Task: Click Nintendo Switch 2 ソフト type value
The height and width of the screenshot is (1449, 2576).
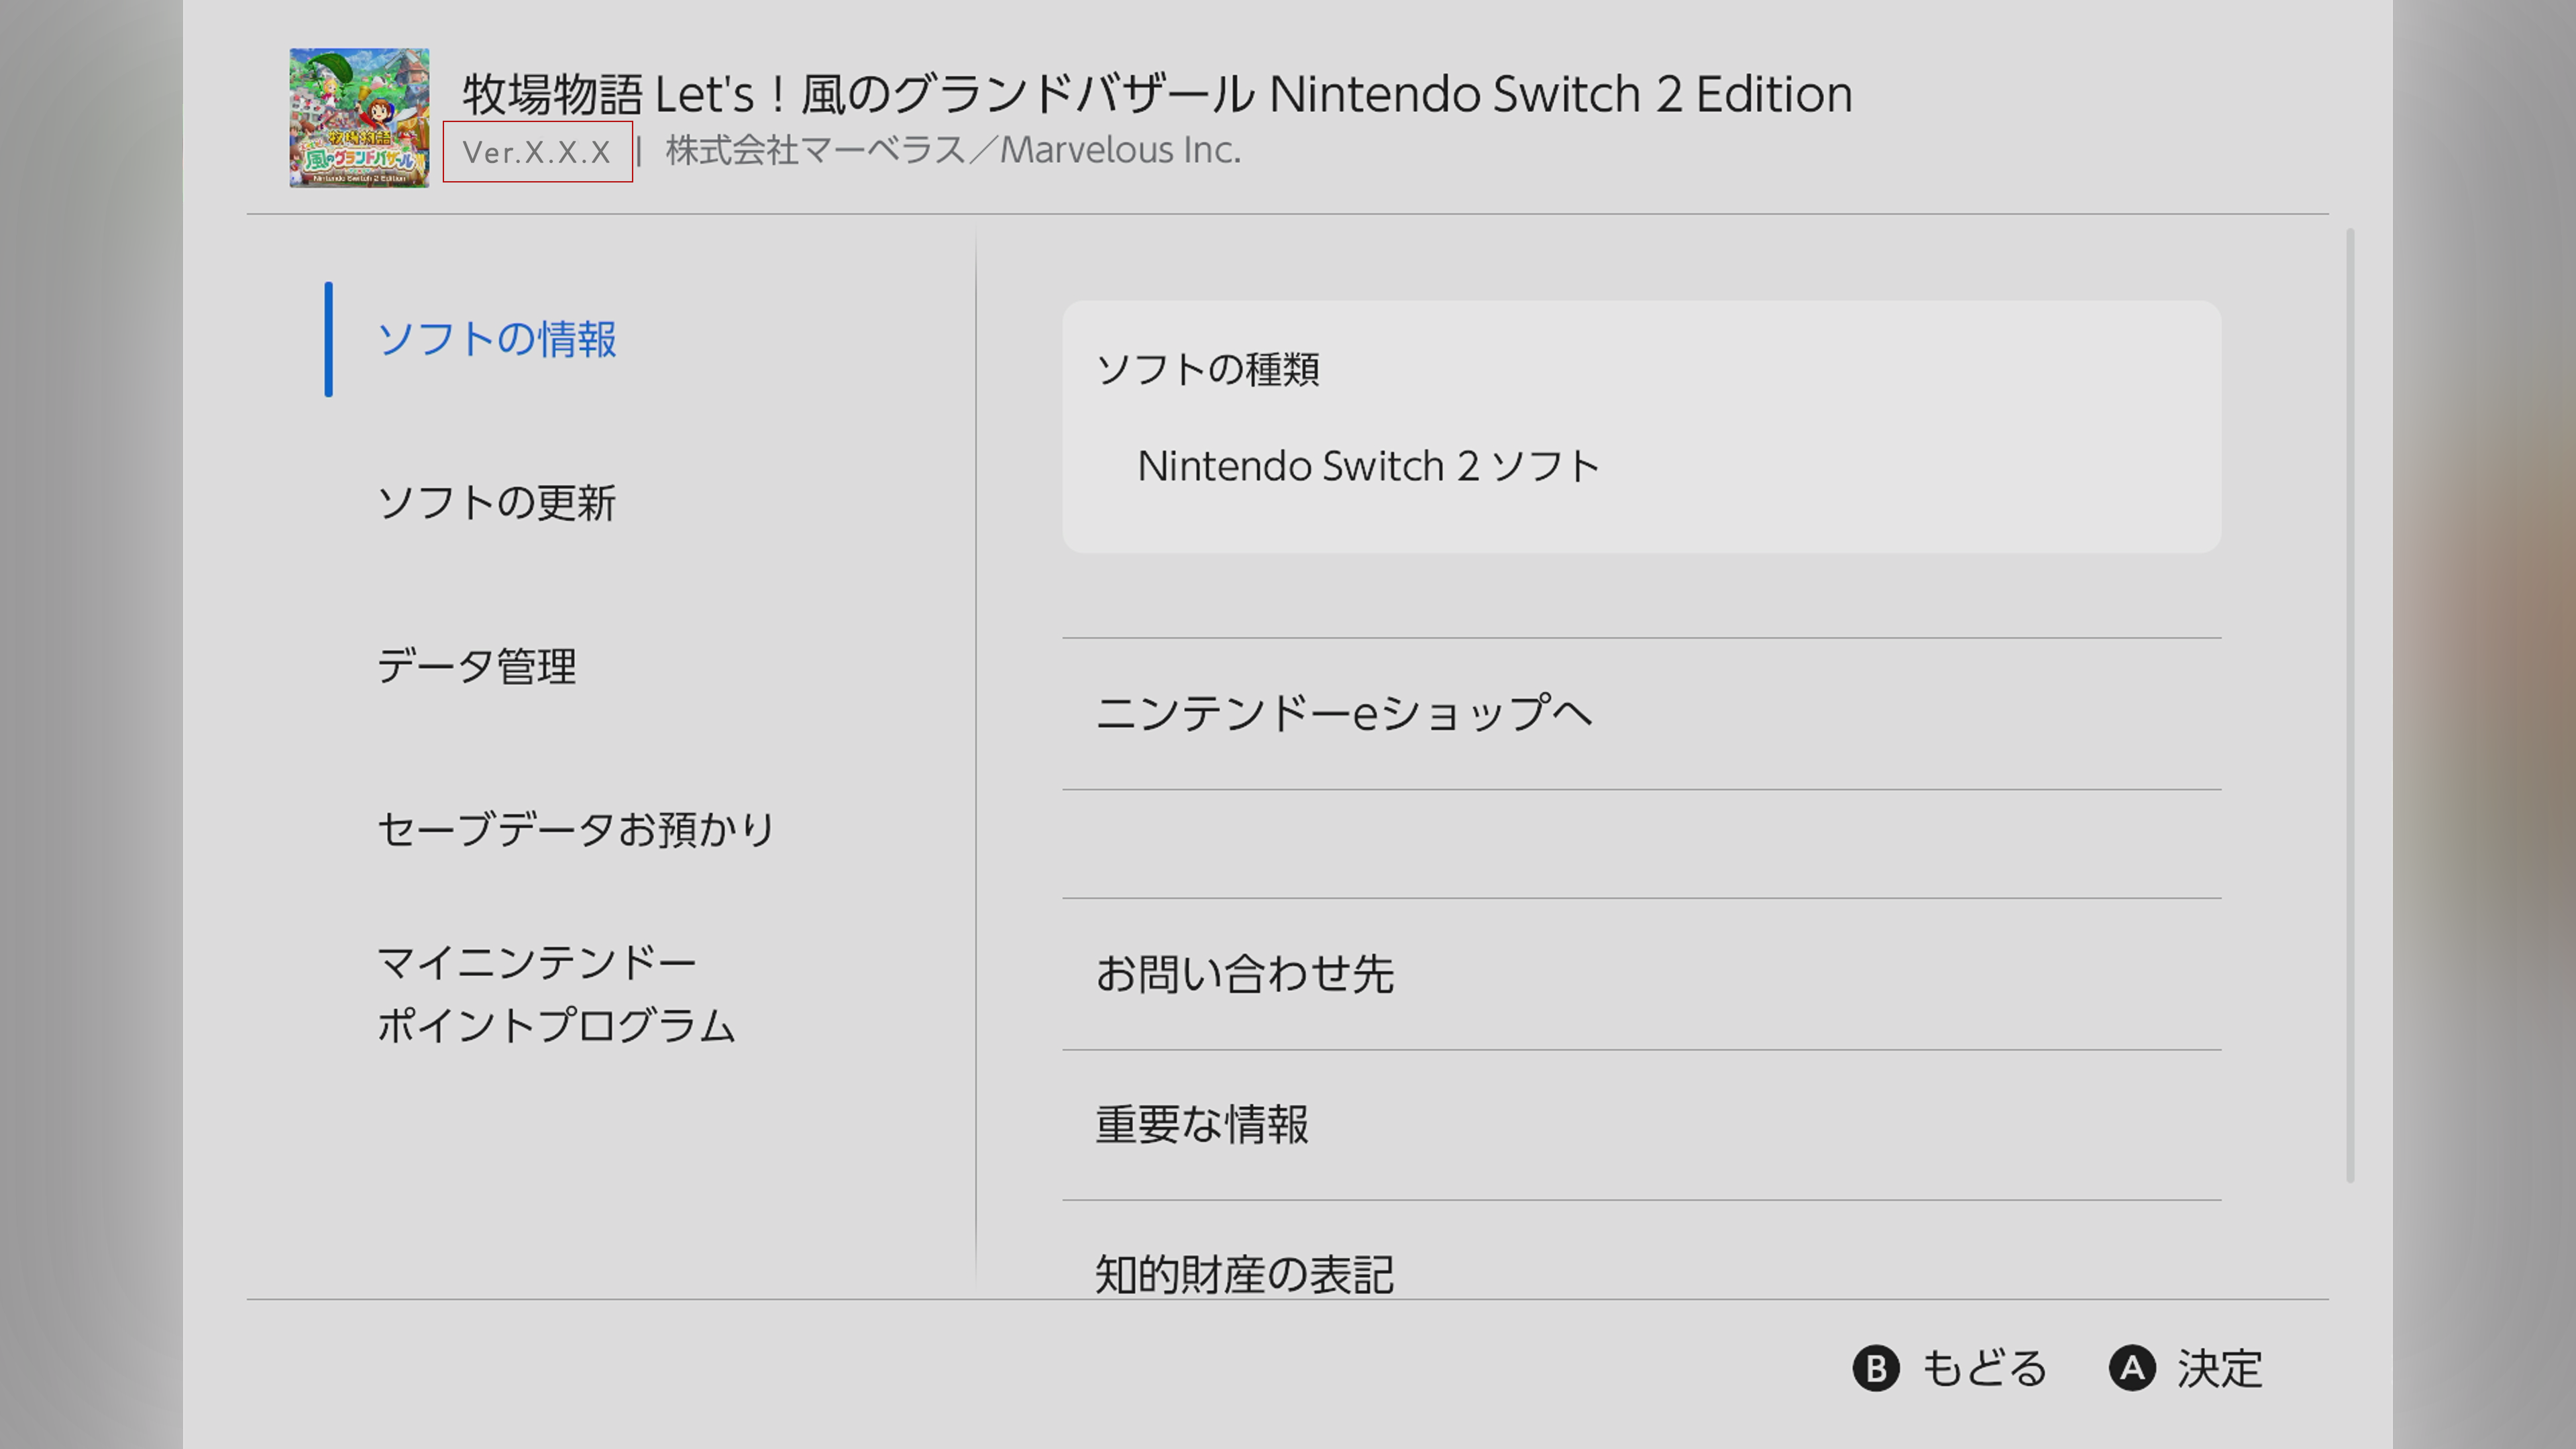Action: [1368, 467]
